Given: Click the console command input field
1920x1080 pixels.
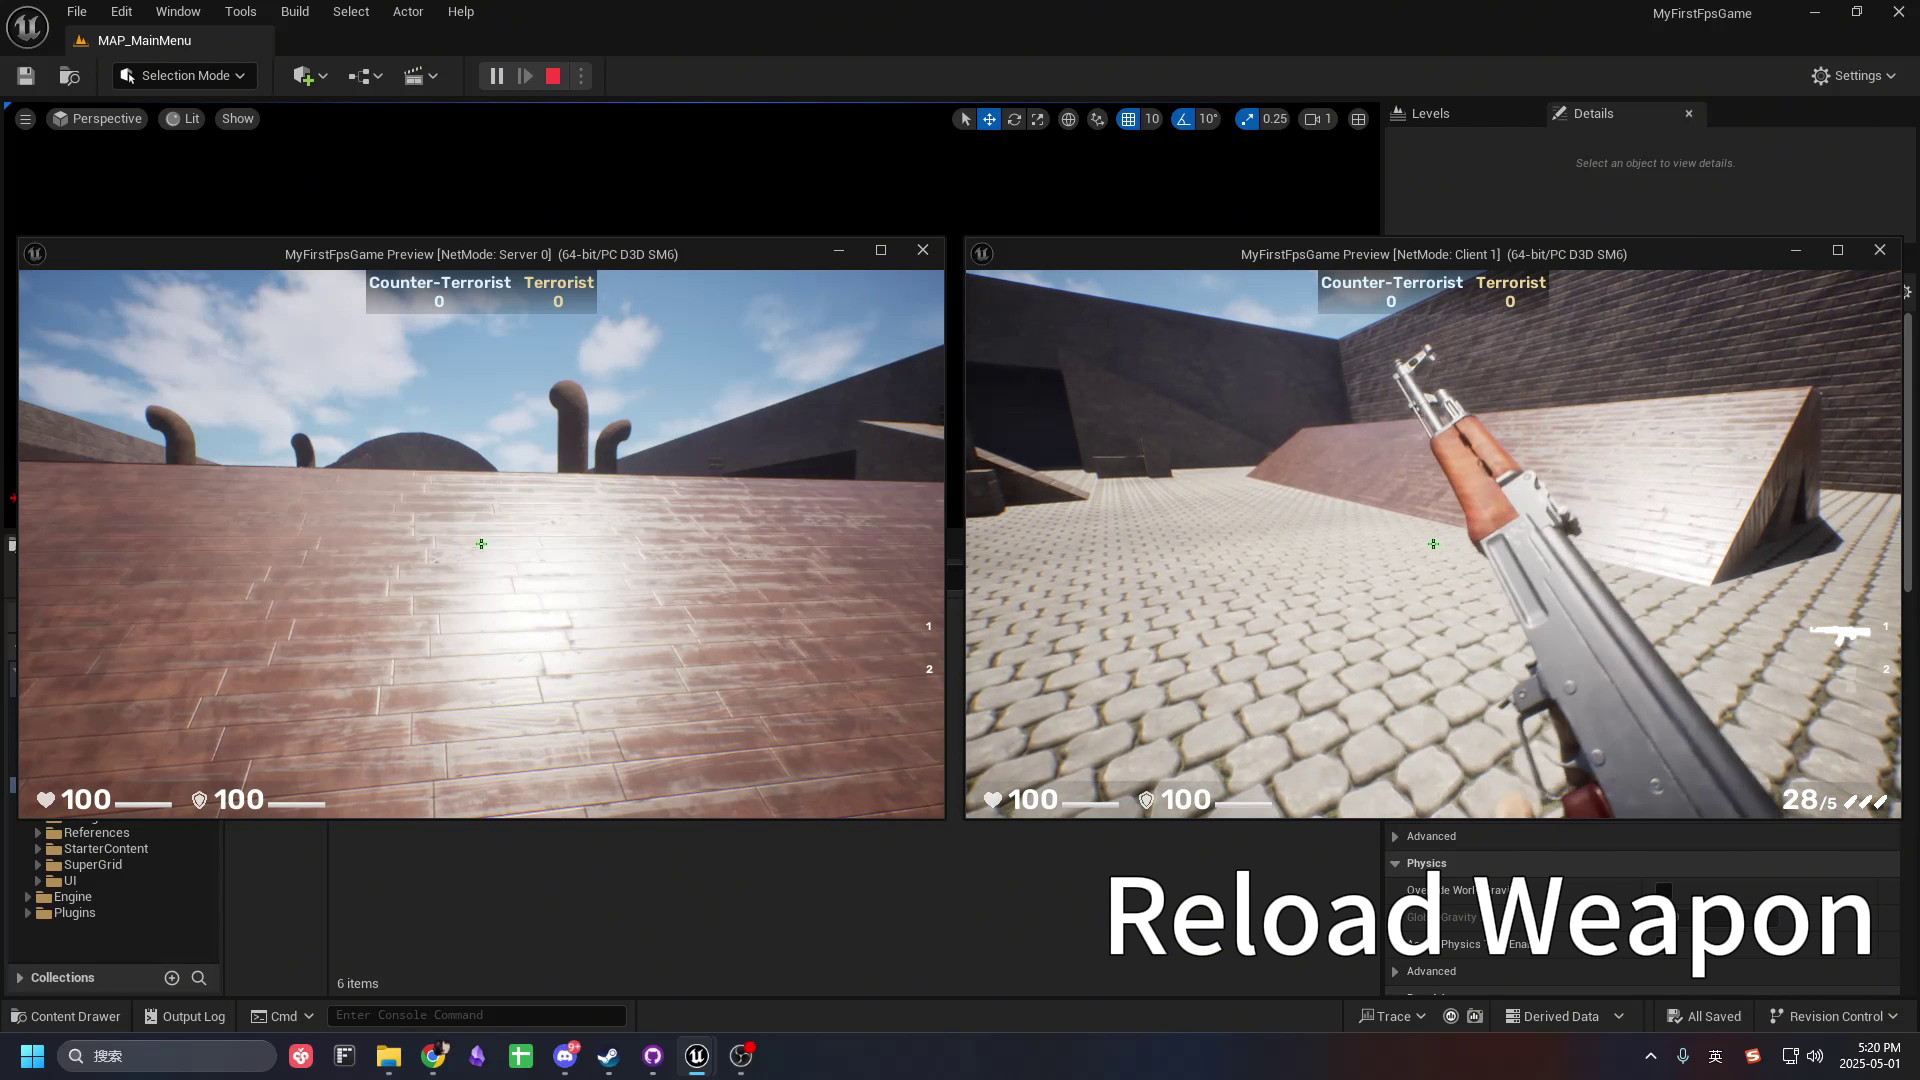Looking at the screenshot, I should click(x=476, y=1015).
